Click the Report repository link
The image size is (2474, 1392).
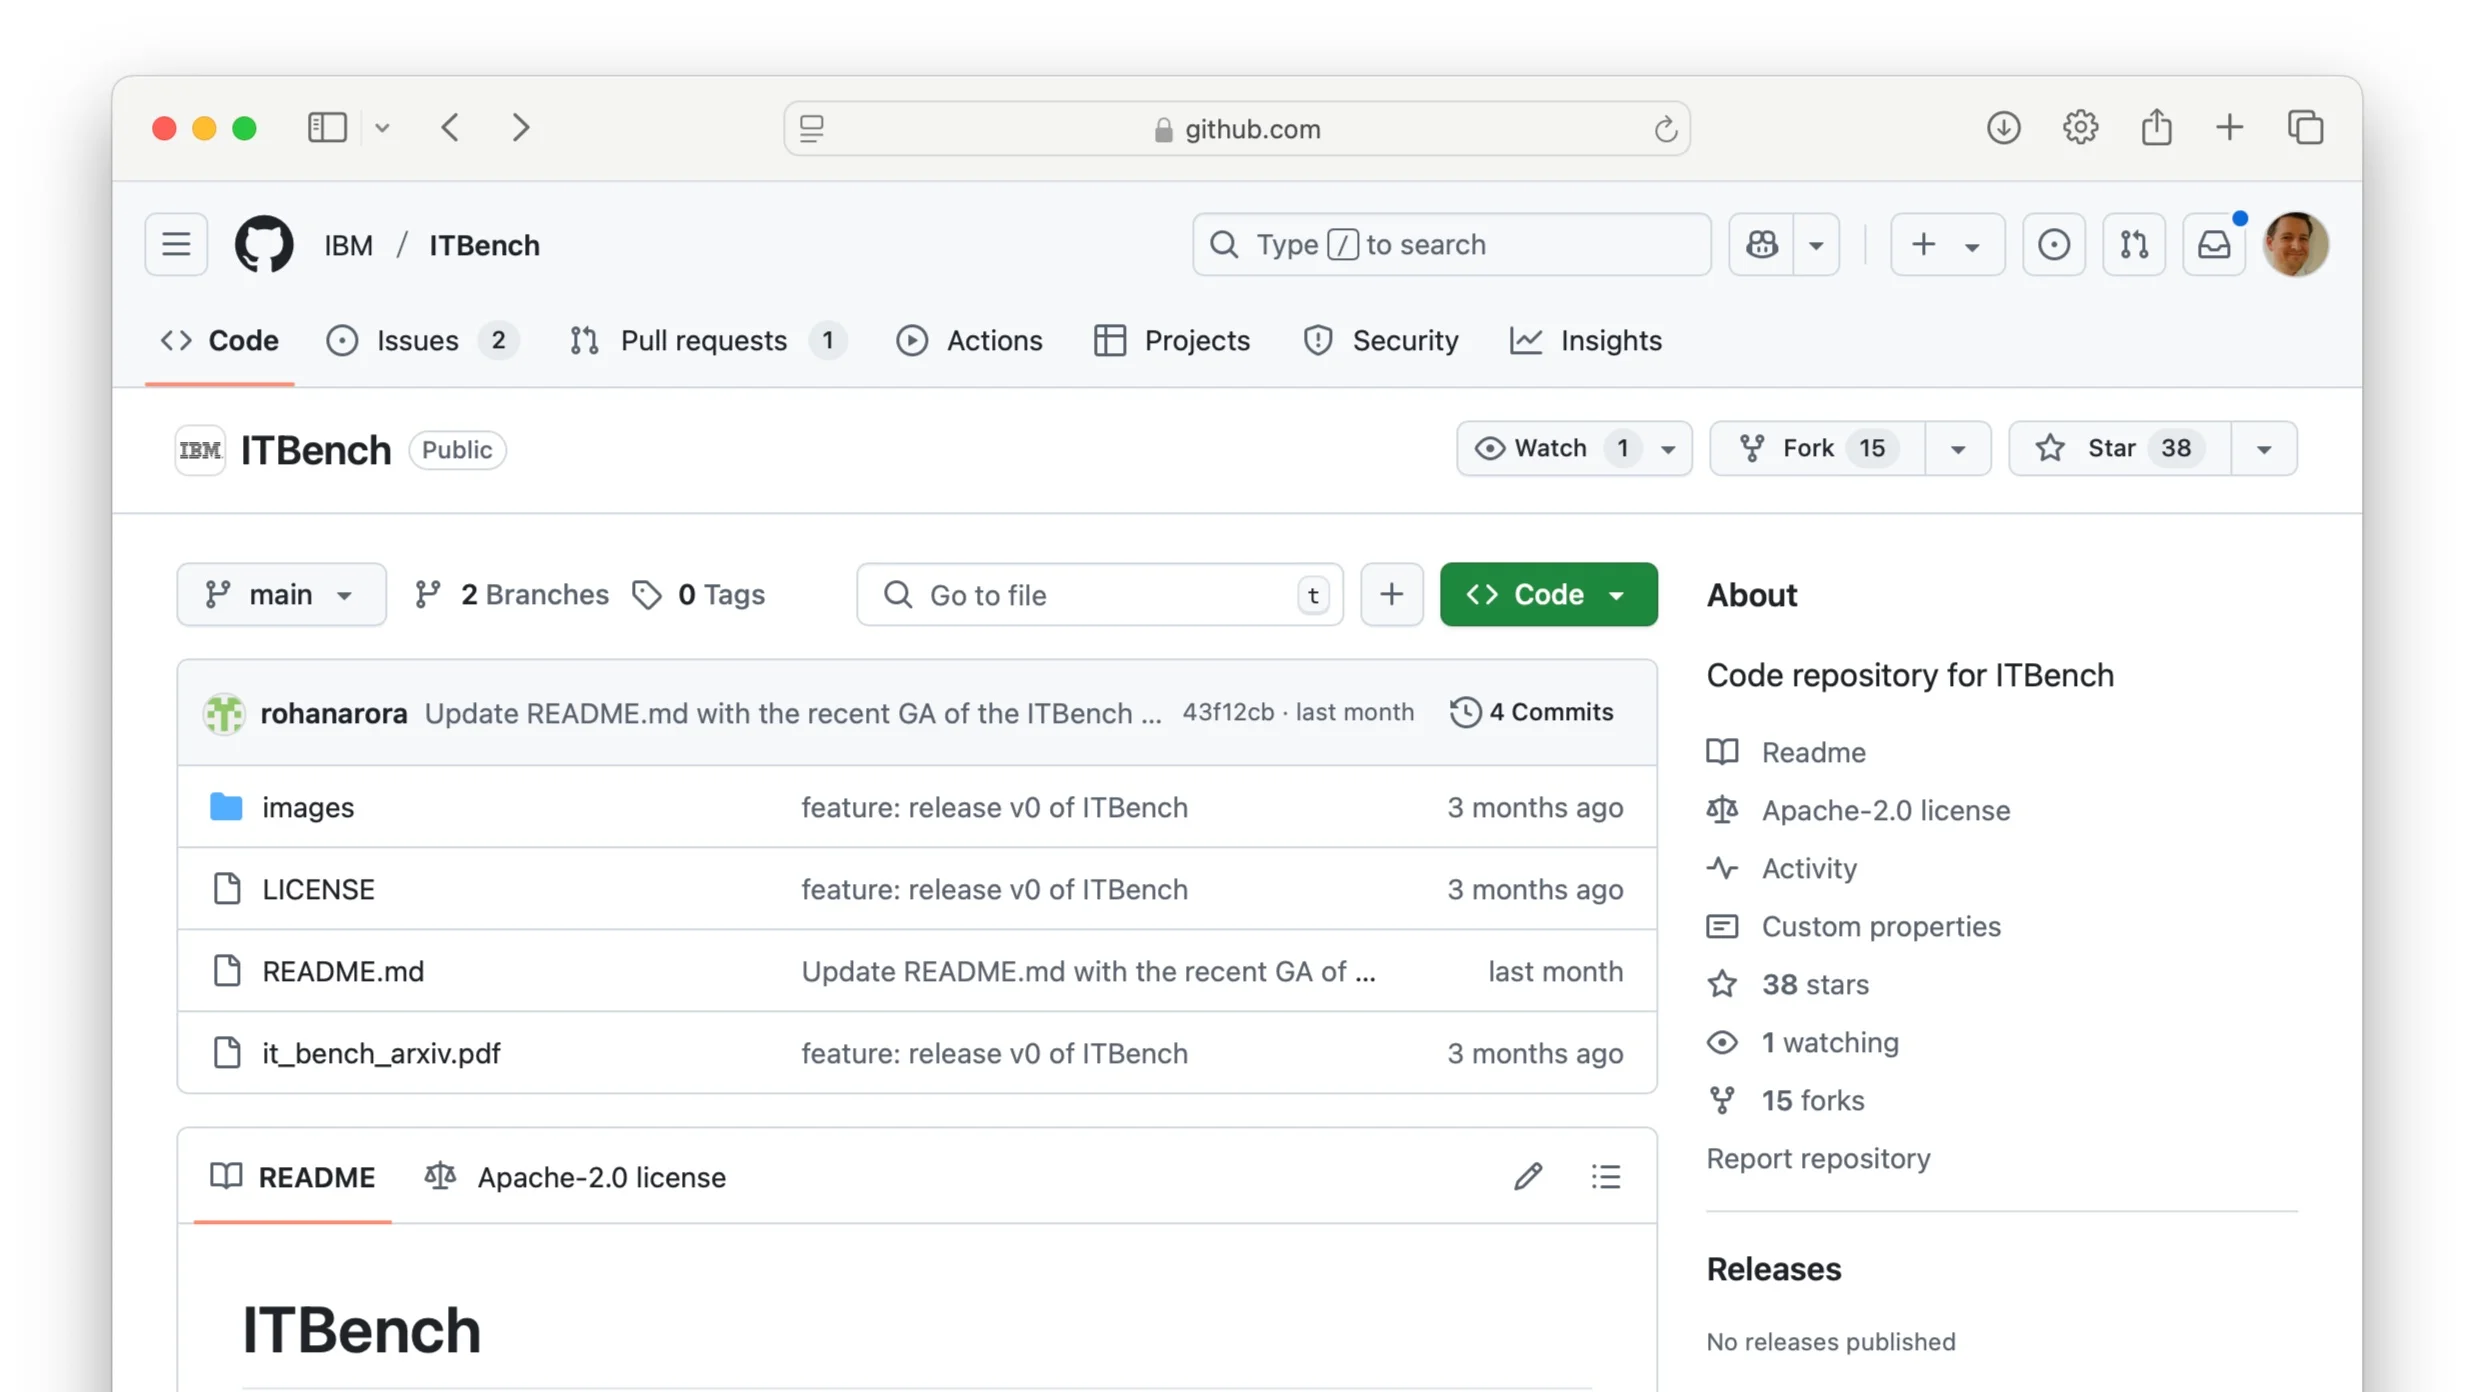pyautogui.click(x=1817, y=1158)
